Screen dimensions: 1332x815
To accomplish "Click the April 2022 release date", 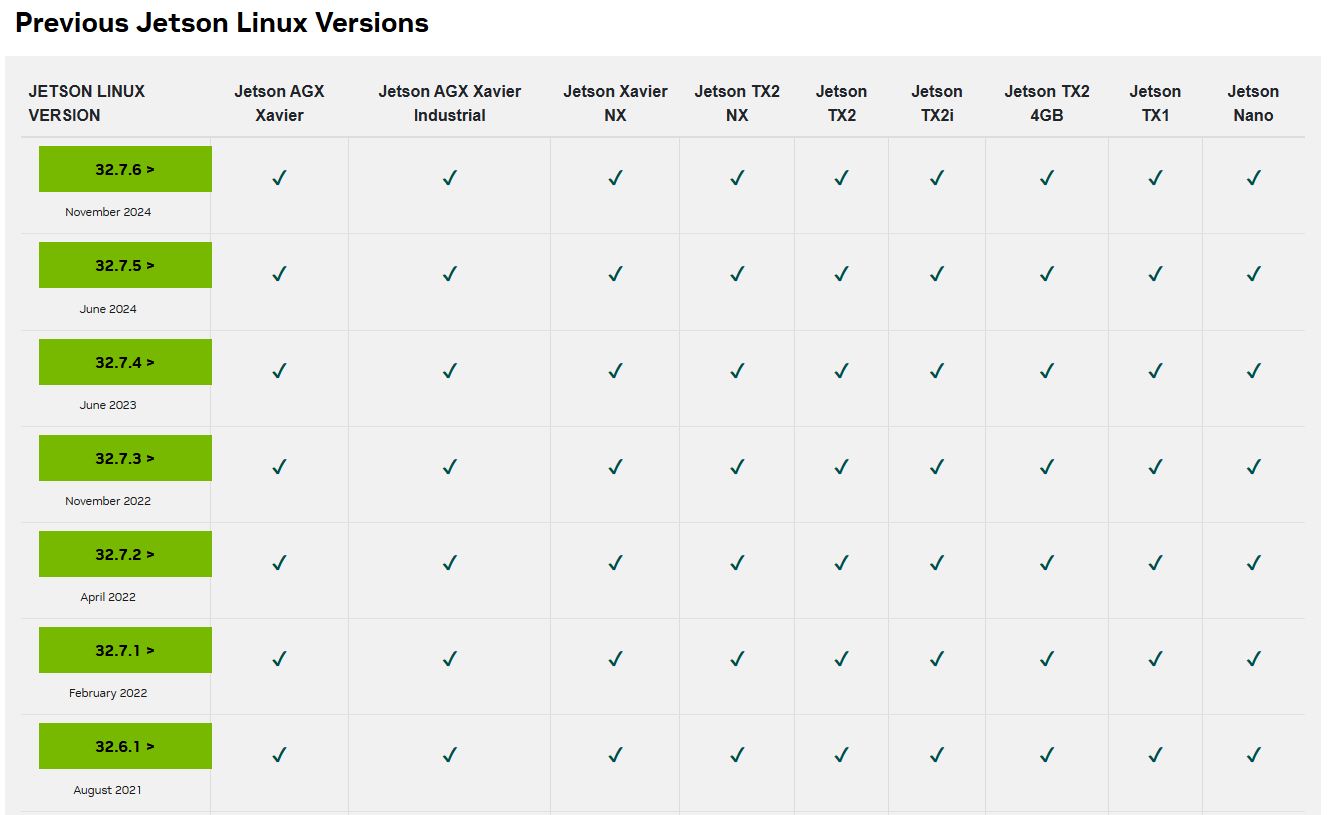I will [108, 597].
